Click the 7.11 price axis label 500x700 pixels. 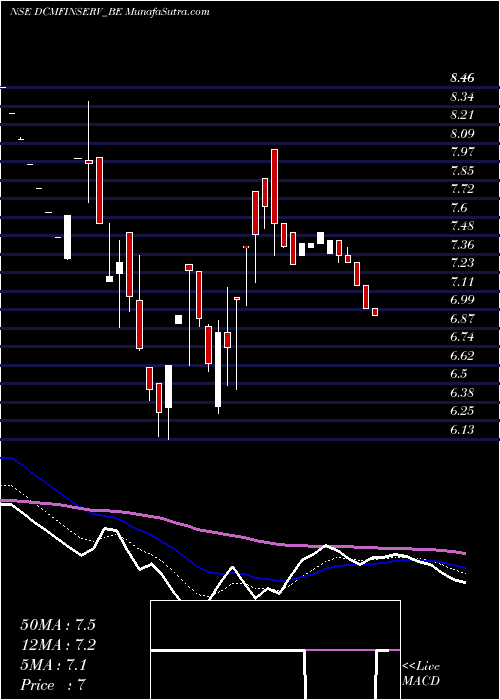click(462, 282)
